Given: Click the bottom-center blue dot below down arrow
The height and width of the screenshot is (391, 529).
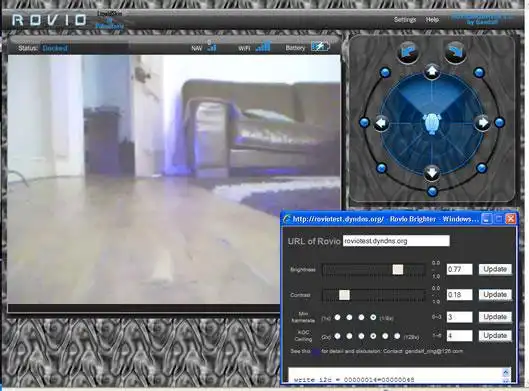Looking at the screenshot, I should pyautogui.click(x=432, y=192).
